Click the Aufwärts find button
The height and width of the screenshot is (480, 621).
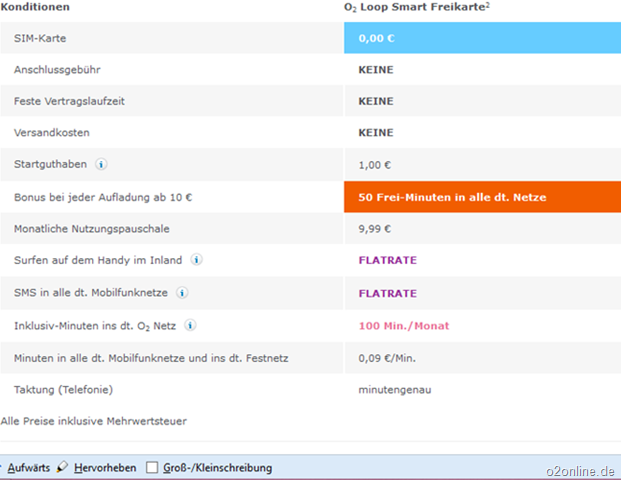[29, 468]
